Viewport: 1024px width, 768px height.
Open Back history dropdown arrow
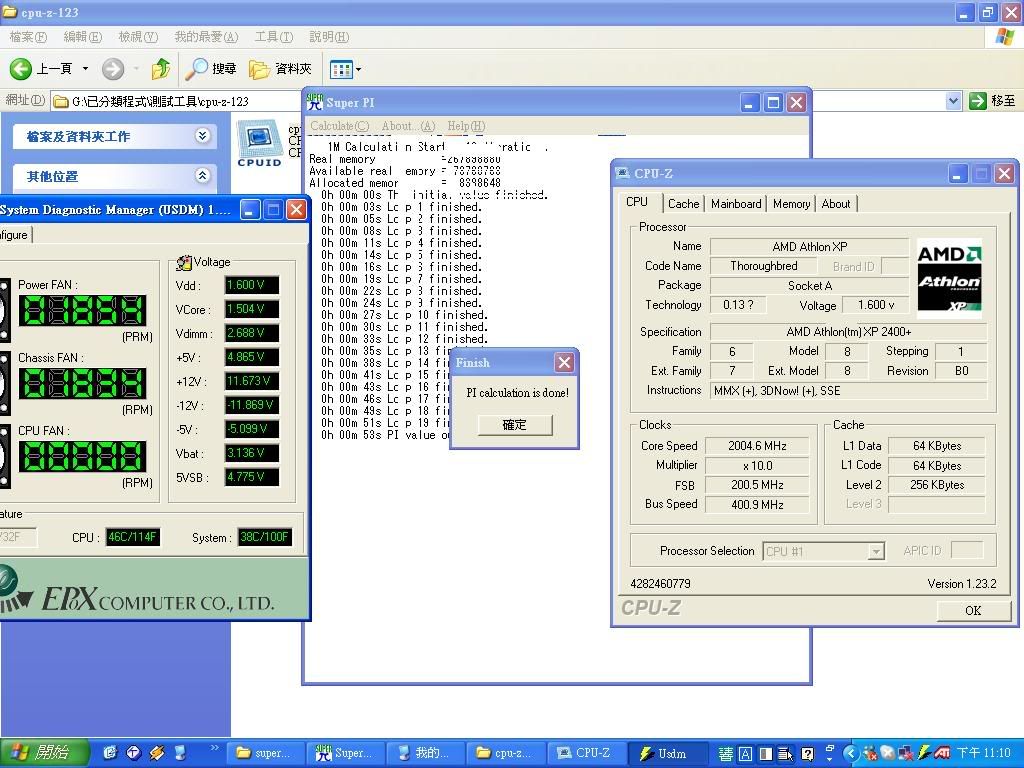tap(85, 69)
